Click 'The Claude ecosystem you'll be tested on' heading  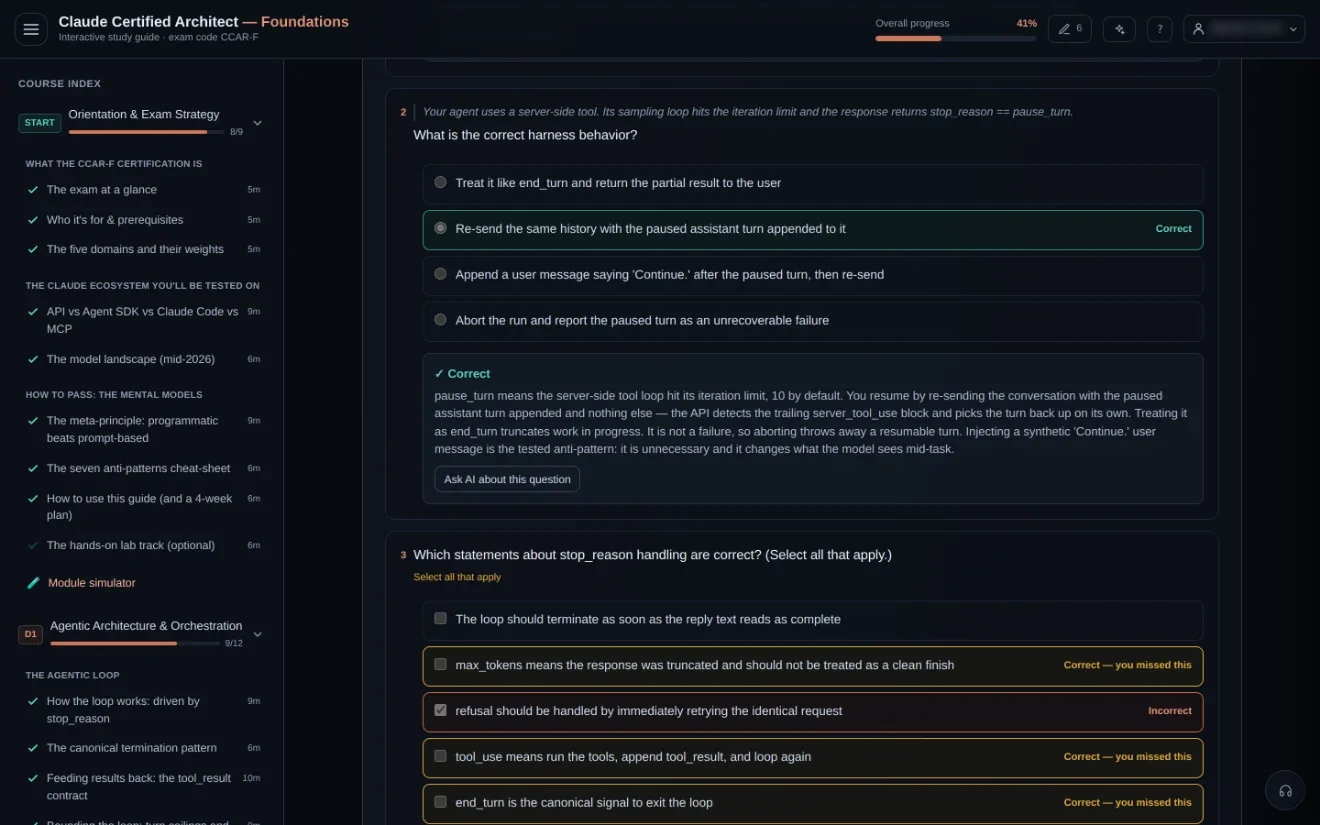coord(143,286)
